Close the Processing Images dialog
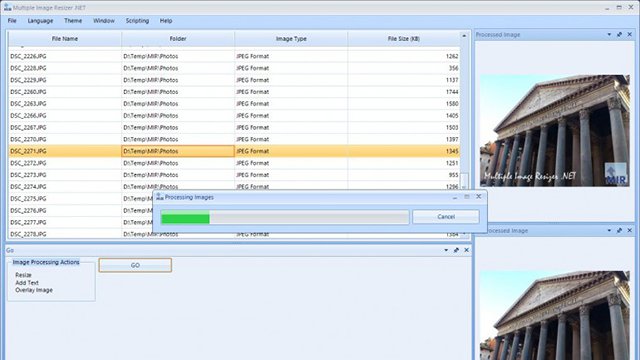 (x=478, y=197)
